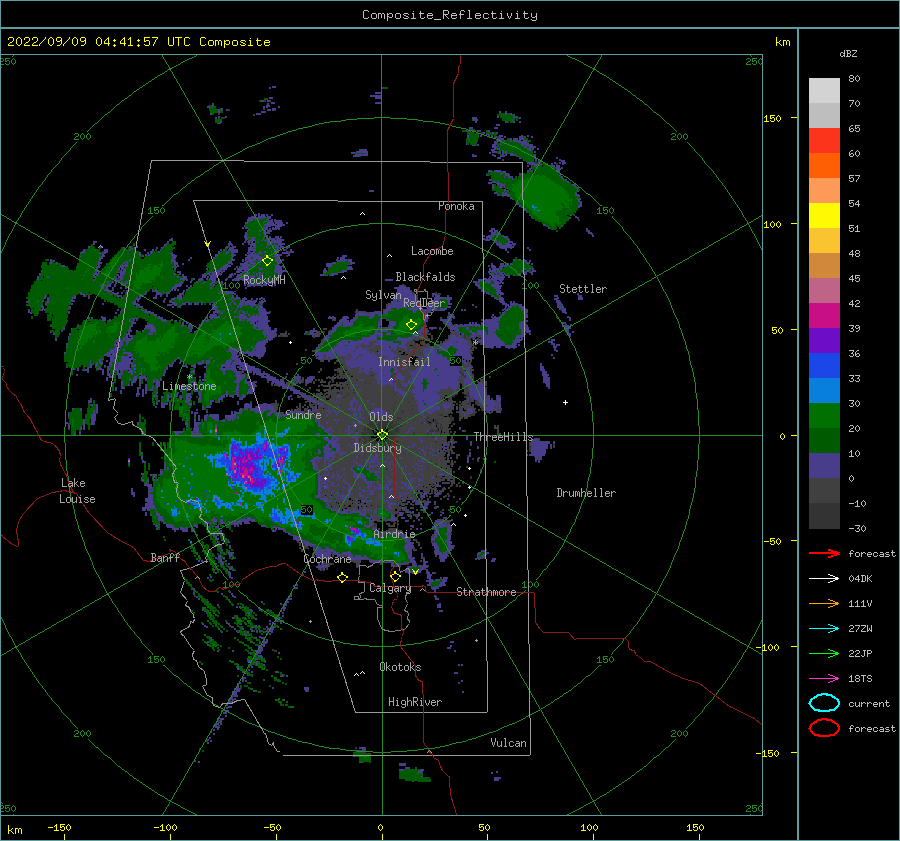This screenshot has height=841, width=900.
Task: Select the magenta 42 dBZ swatch
Action: [x=824, y=315]
